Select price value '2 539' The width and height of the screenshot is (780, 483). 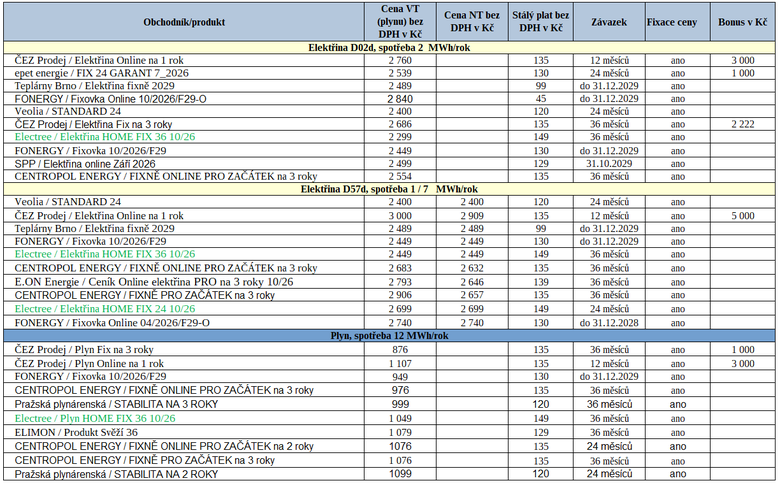[400, 73]
